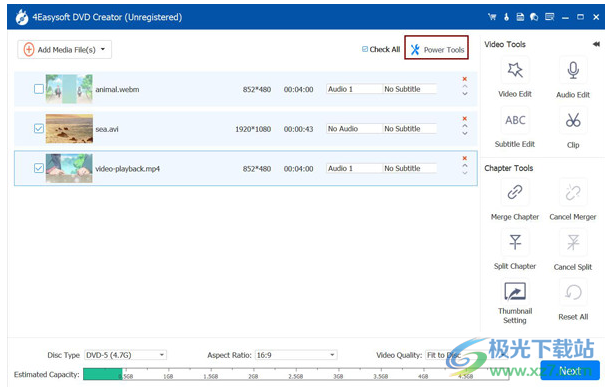Screen dimensions: 605x387
Task: Open the Add Media File(s) dropdown arrow
Action: click(x=103, y=49)
